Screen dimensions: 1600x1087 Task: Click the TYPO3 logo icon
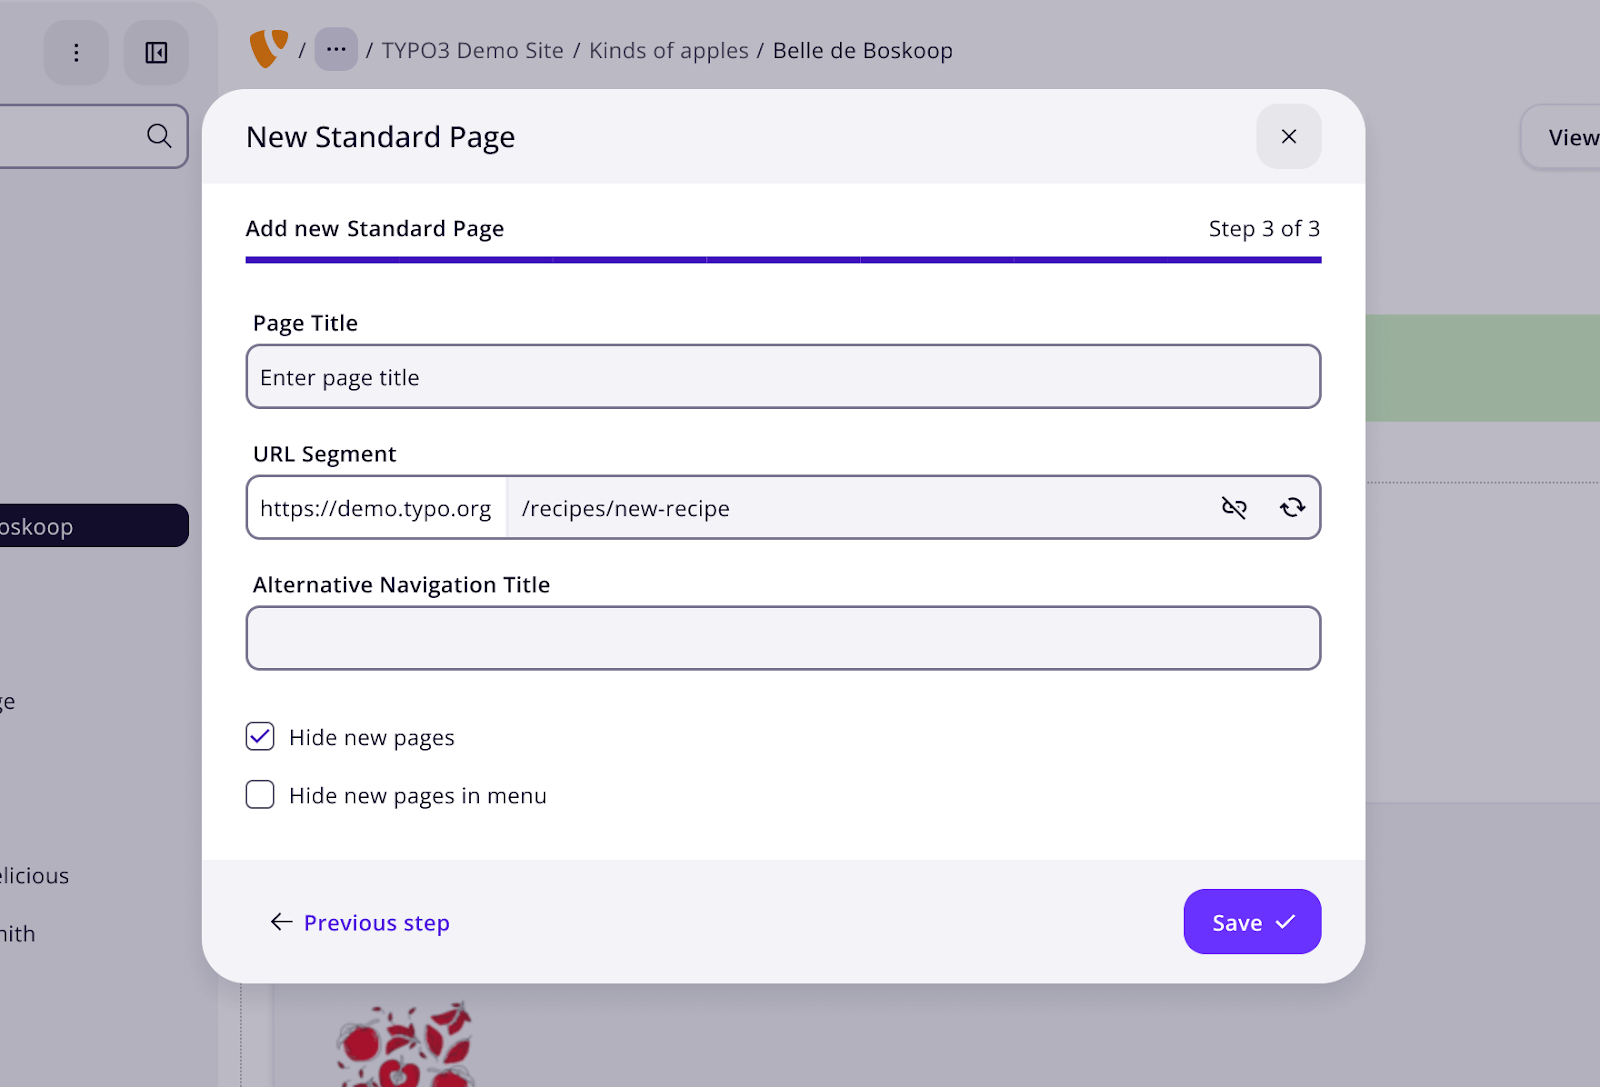click(x=268, y=49)
